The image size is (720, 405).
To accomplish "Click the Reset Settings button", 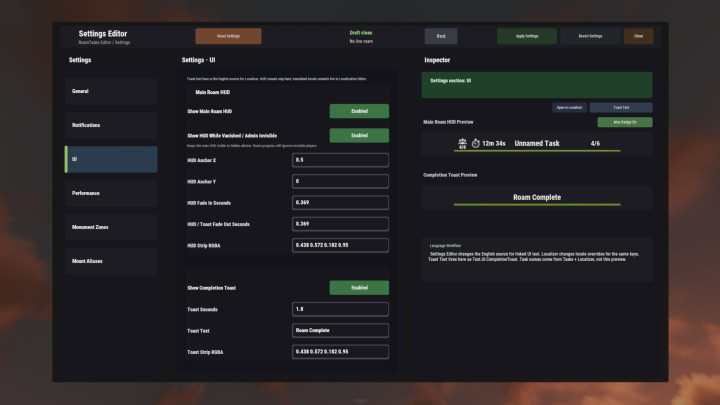I will pyautogui.click(x=228, y=36).
